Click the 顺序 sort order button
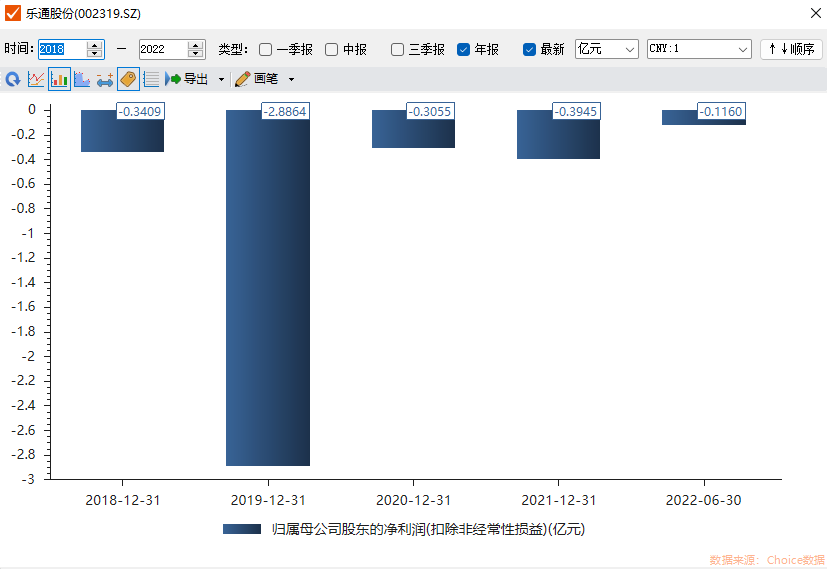The width and height of the screenshot is (827, 569). click(x=791, y=49)
